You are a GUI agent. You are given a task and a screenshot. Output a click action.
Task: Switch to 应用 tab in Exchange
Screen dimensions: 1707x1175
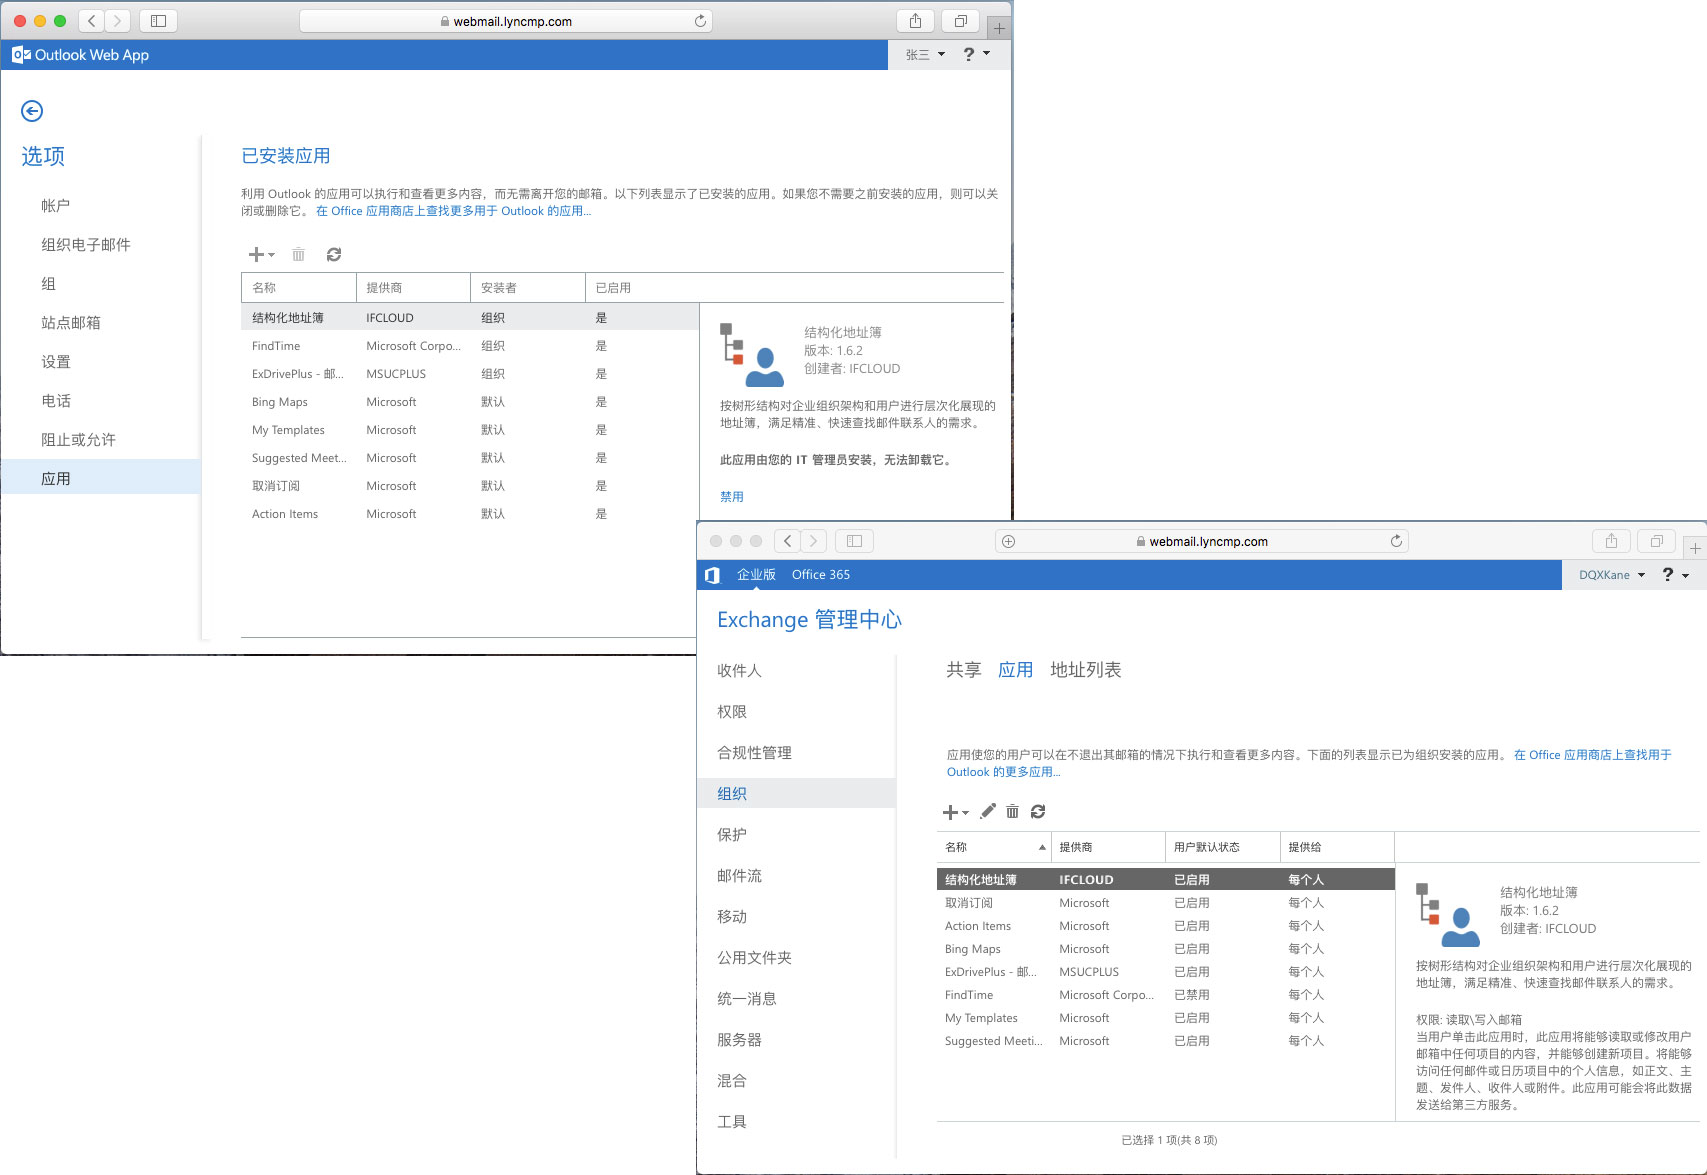[x=1016, y=670]
